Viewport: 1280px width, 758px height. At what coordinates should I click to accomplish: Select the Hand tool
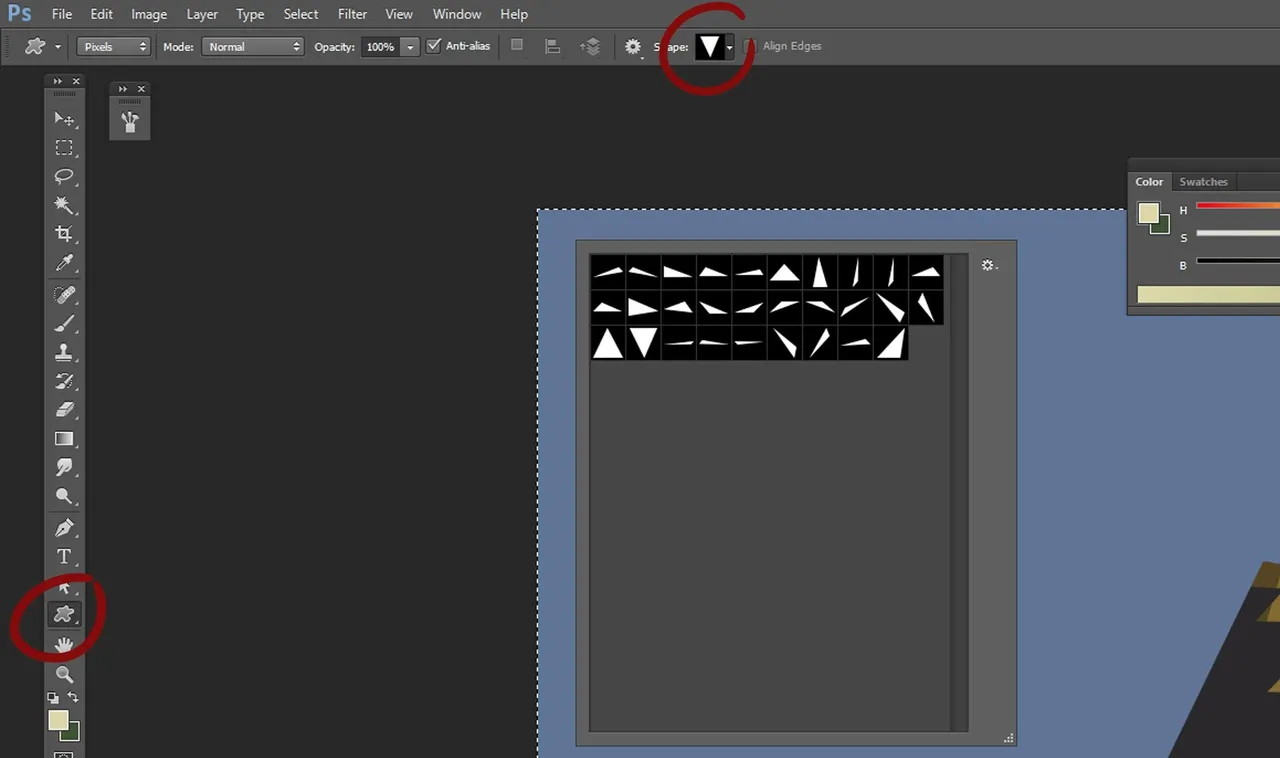point(64,645)
